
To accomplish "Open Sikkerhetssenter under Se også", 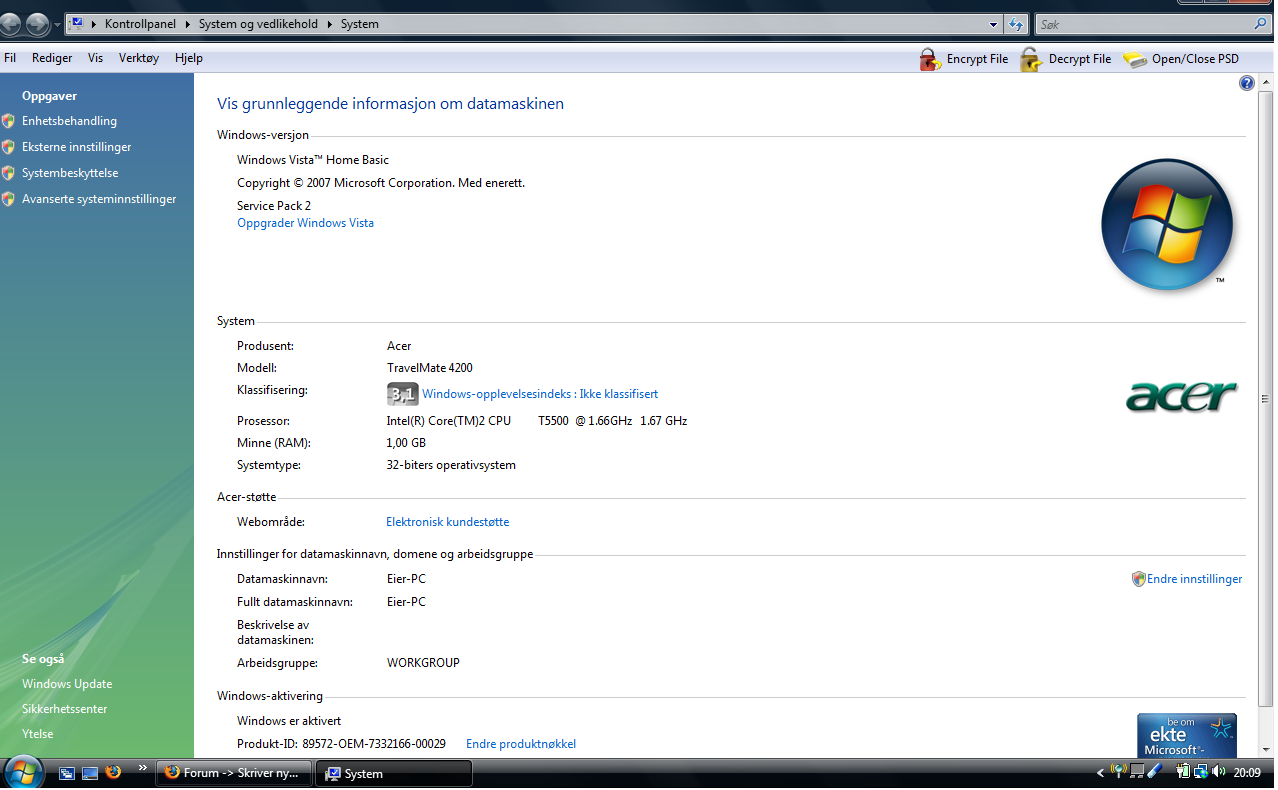I will pos(65,709).
